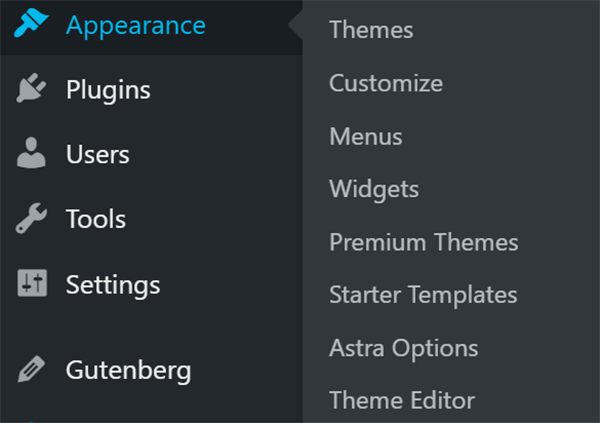Launch the Theme Editor link
The image size is (600, 423).
pos(402,401)
